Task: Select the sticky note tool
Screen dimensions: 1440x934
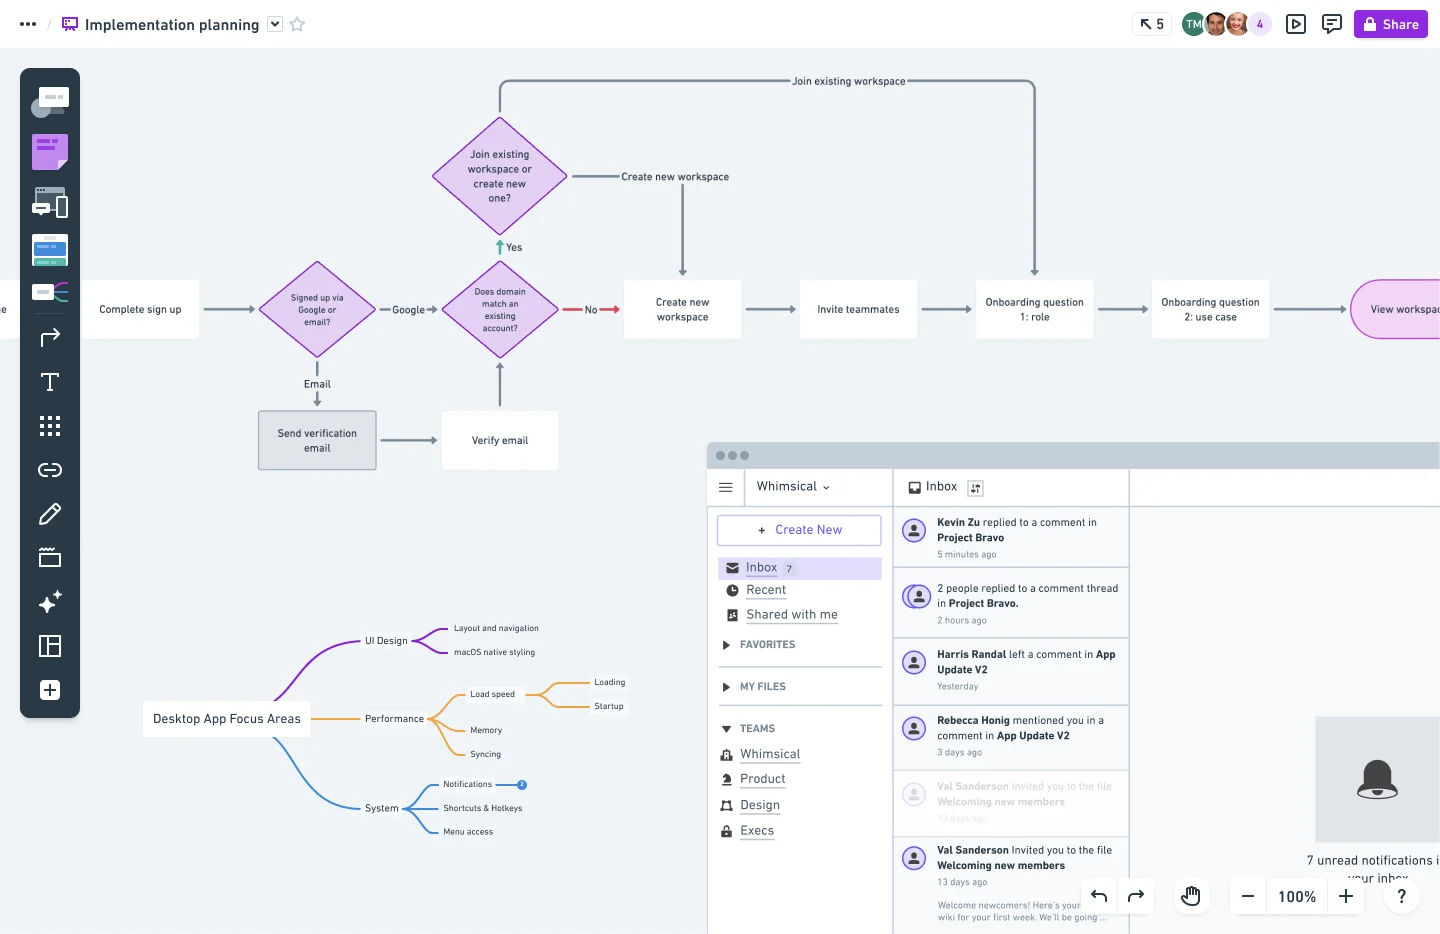Action: coord(49,152)
